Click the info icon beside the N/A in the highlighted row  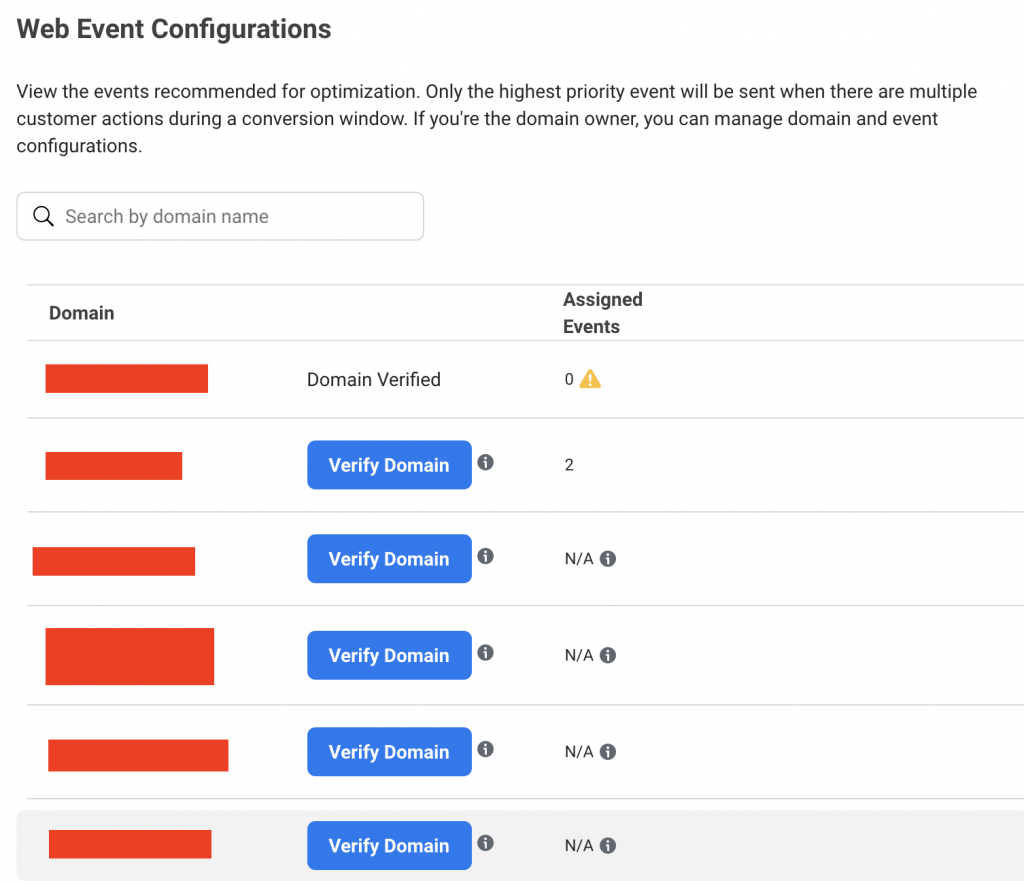608,846
